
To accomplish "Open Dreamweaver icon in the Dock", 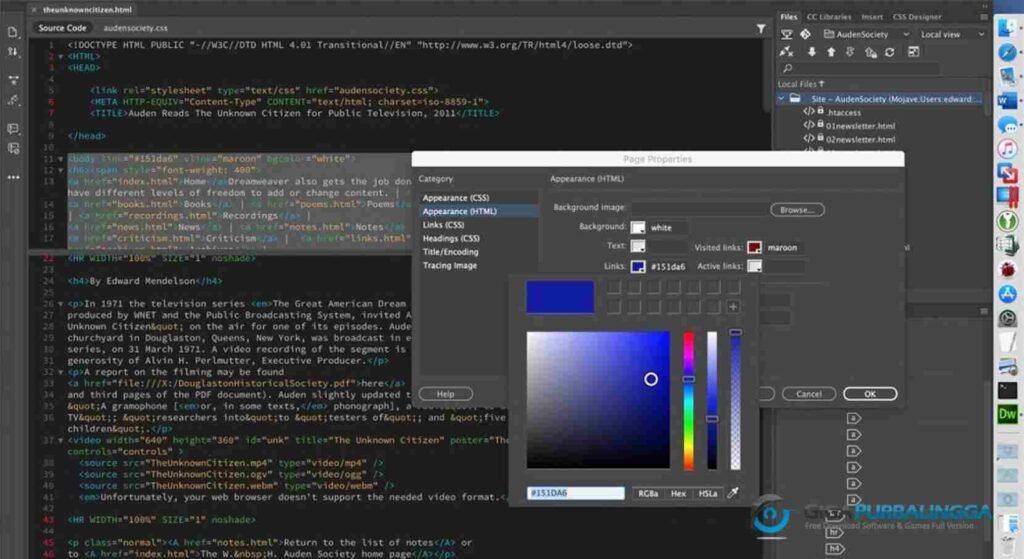I will point(1007,415).
